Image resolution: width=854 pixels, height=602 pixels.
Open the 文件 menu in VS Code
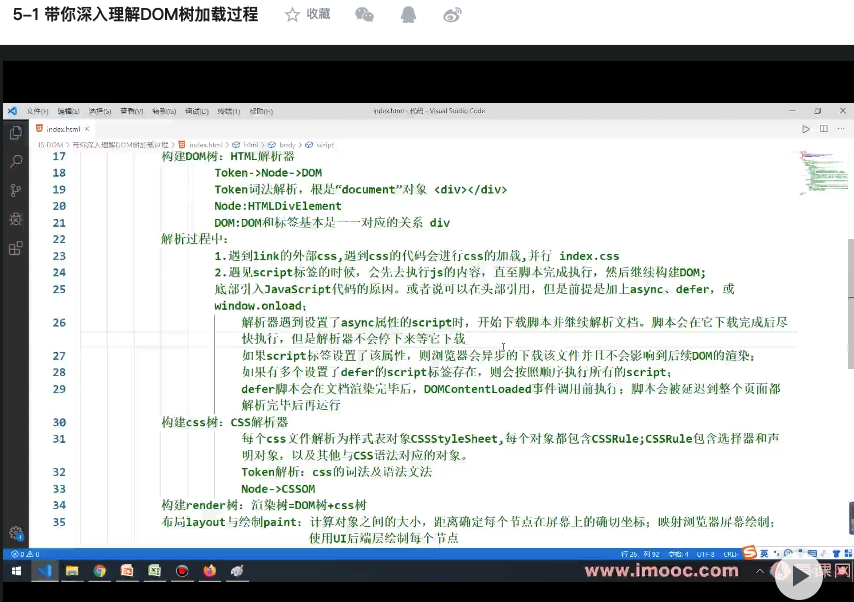point(36,111)
